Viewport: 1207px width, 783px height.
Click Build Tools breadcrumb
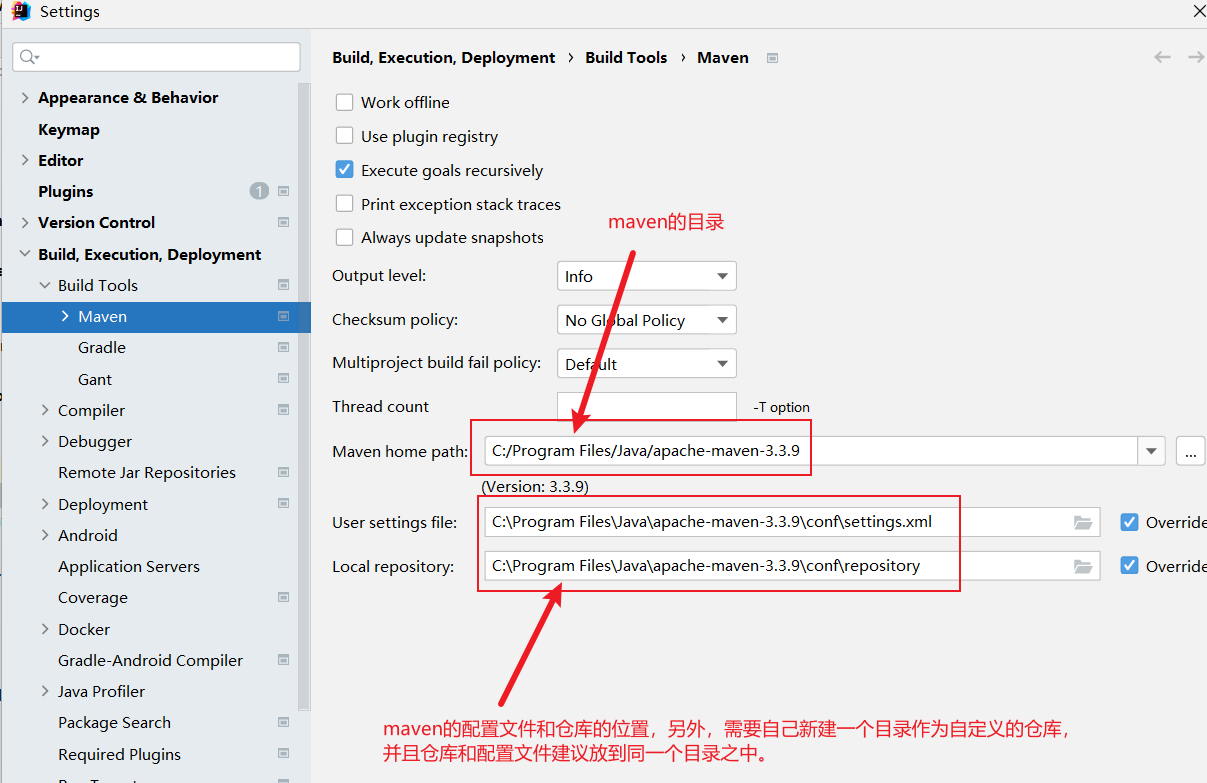pyautogui.click(x=626, y=57)
